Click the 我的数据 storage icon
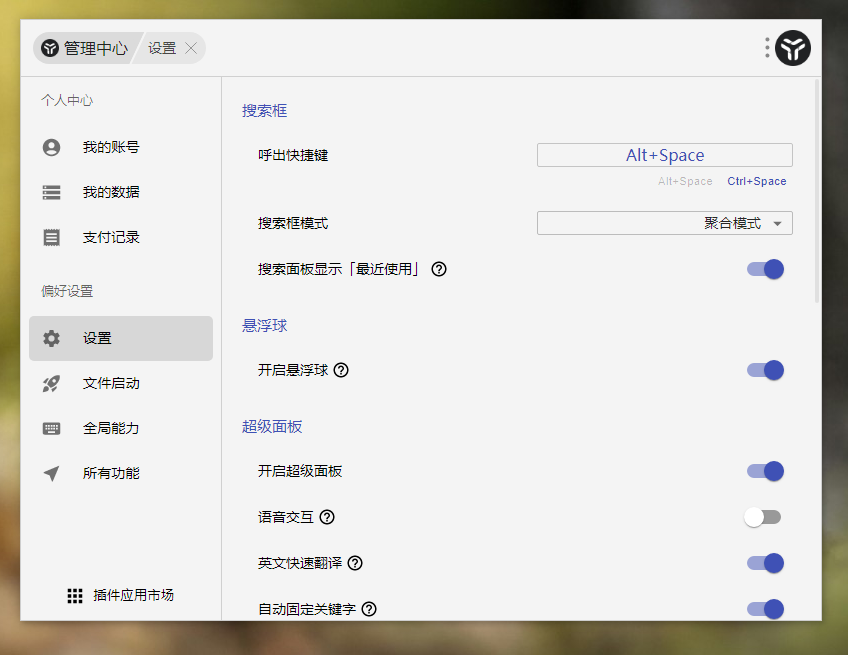 [51, 192]
